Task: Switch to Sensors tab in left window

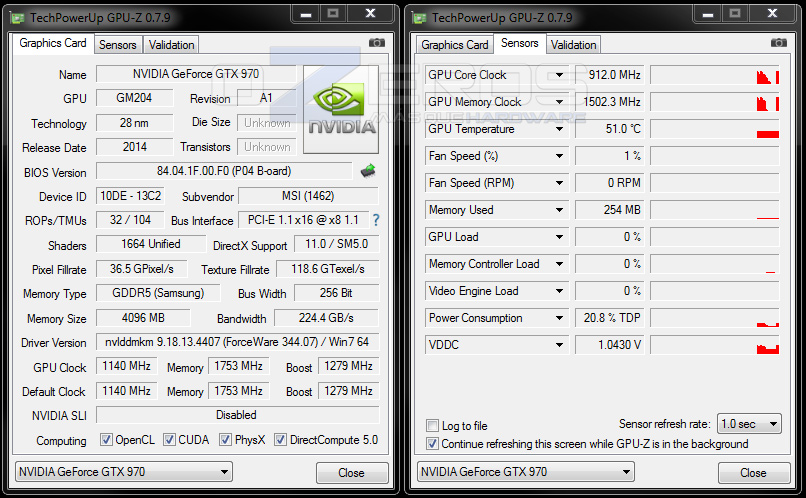Action: coord(118,45)
